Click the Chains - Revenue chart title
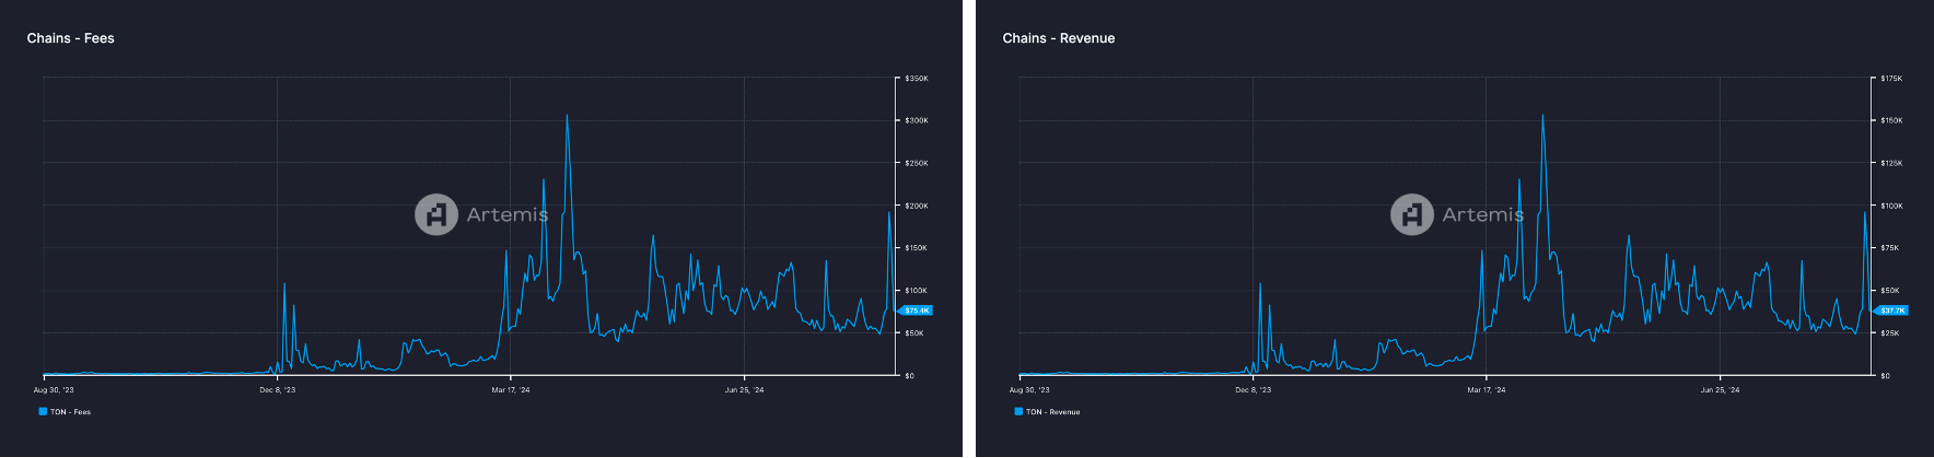1934x458 pixels. (1058, 38)
